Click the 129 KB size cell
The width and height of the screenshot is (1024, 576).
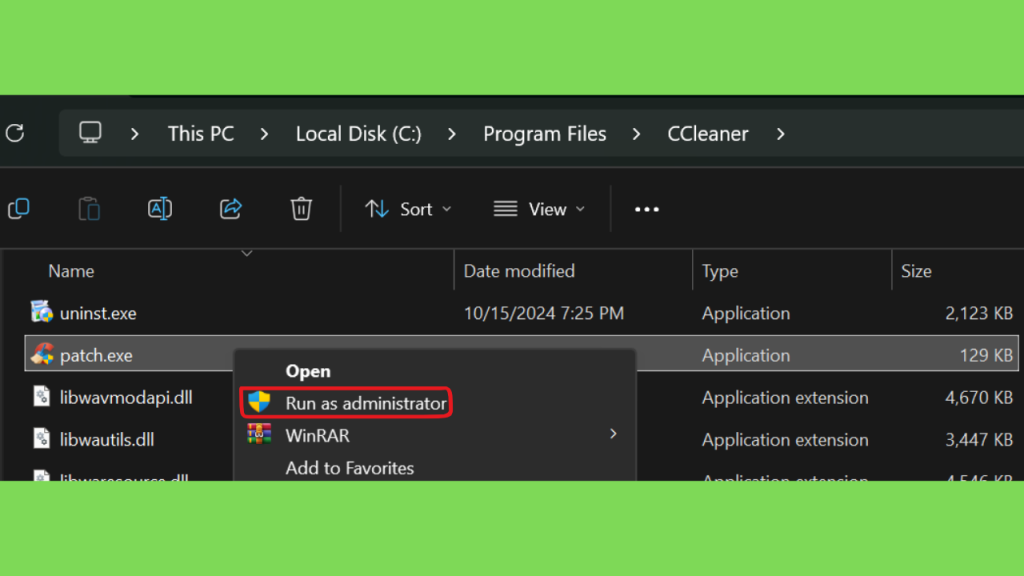[x=986, y=355]
